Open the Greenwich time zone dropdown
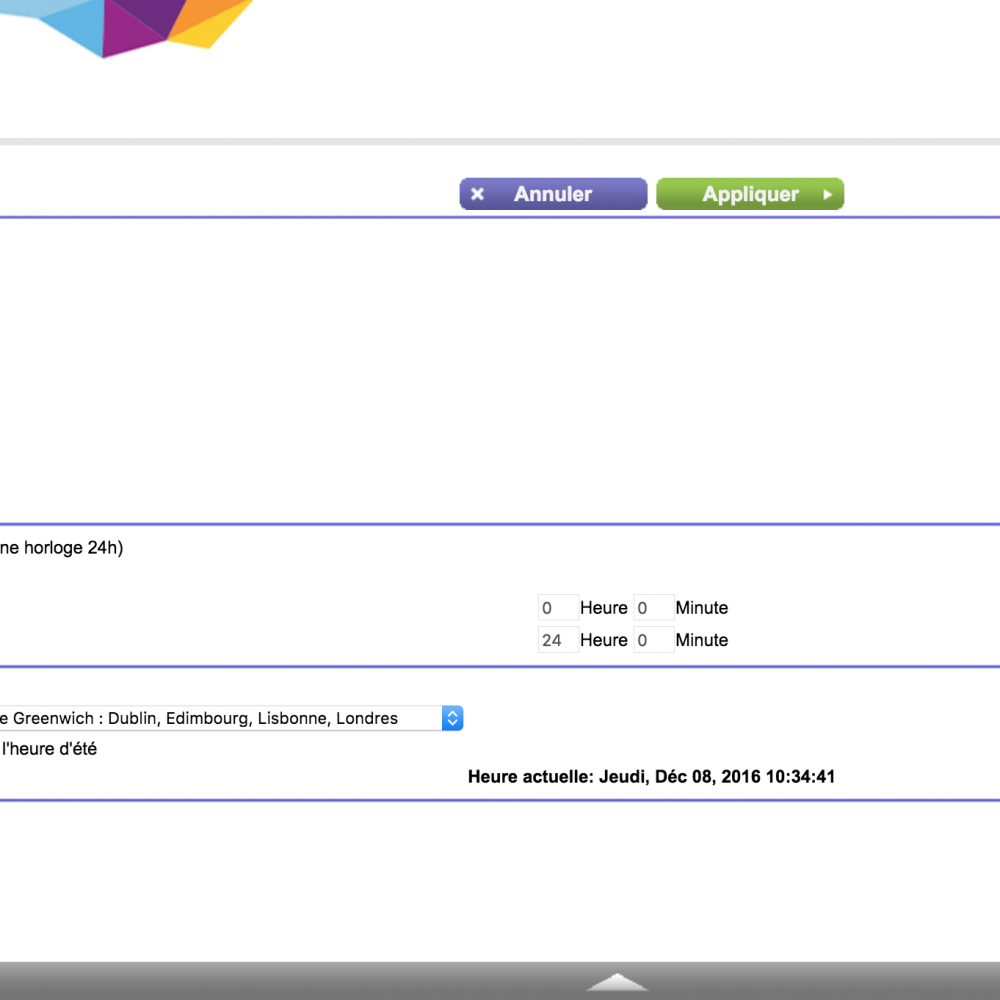This screenshot has width=1000, height=1000. click(x=231, y=718)
